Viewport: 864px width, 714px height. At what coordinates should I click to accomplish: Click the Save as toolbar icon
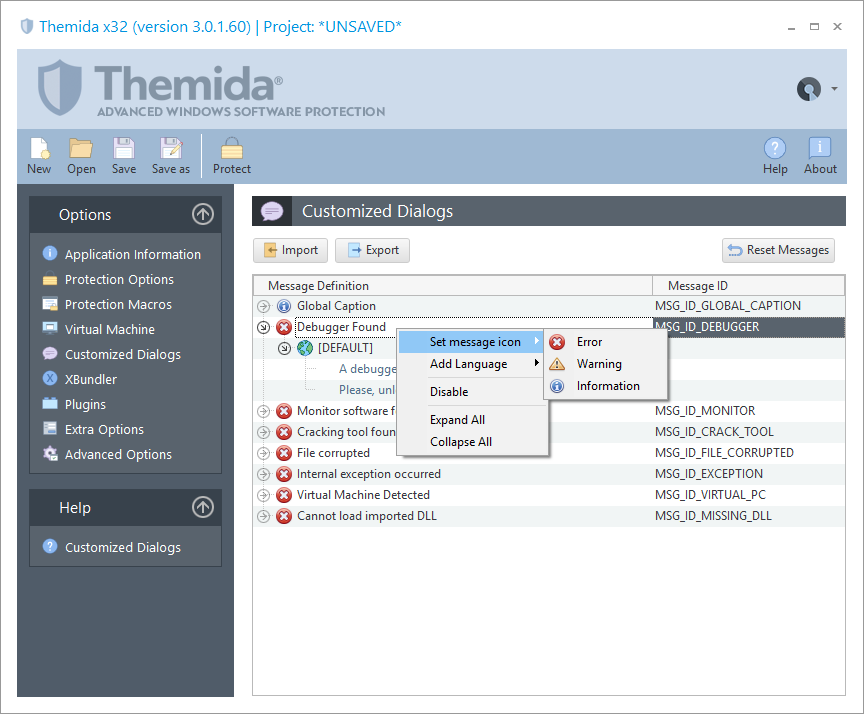[x=171, y=150]
